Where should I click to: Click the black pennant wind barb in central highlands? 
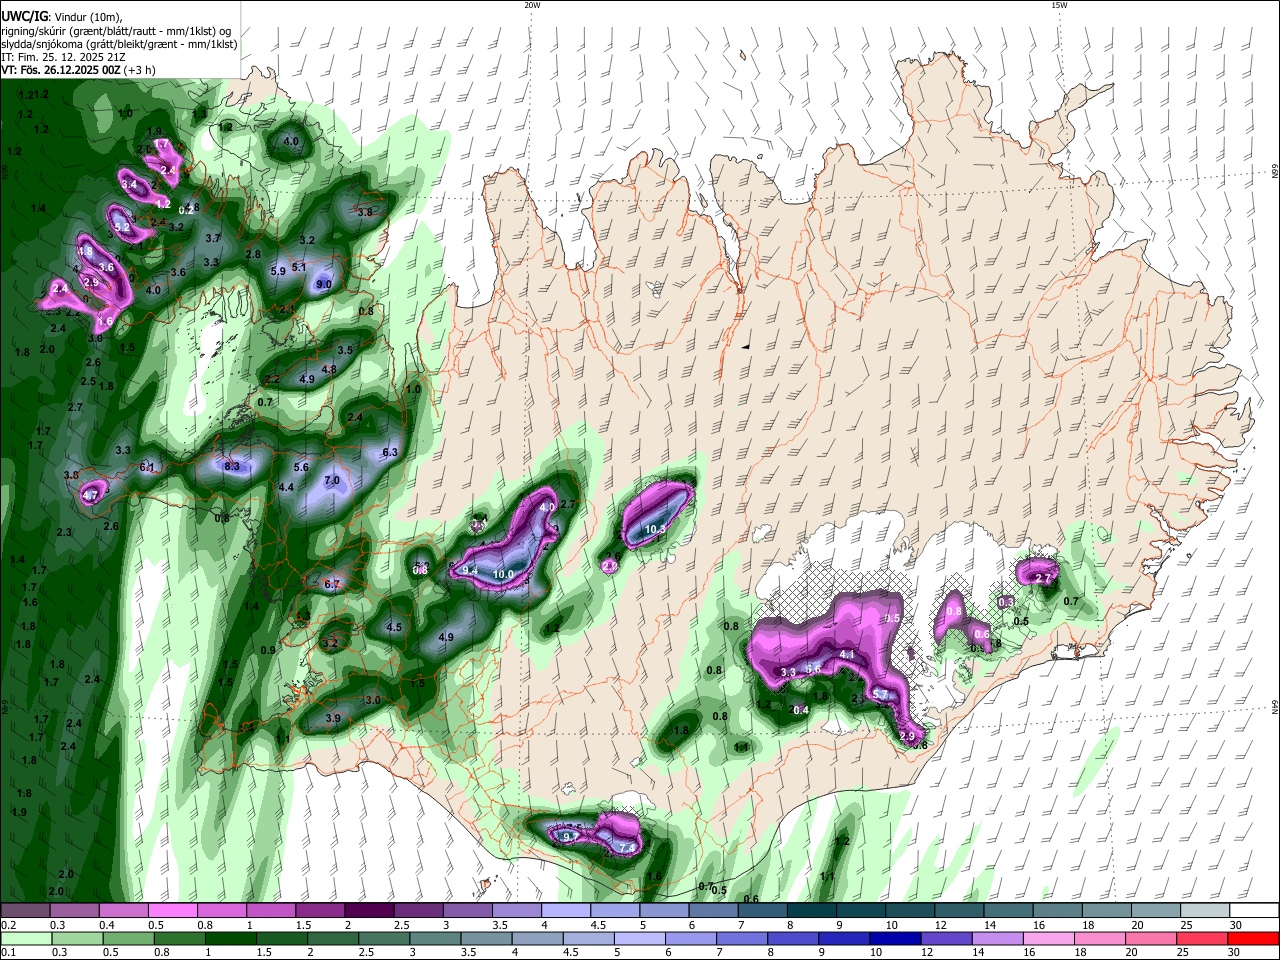pos(745,345)
